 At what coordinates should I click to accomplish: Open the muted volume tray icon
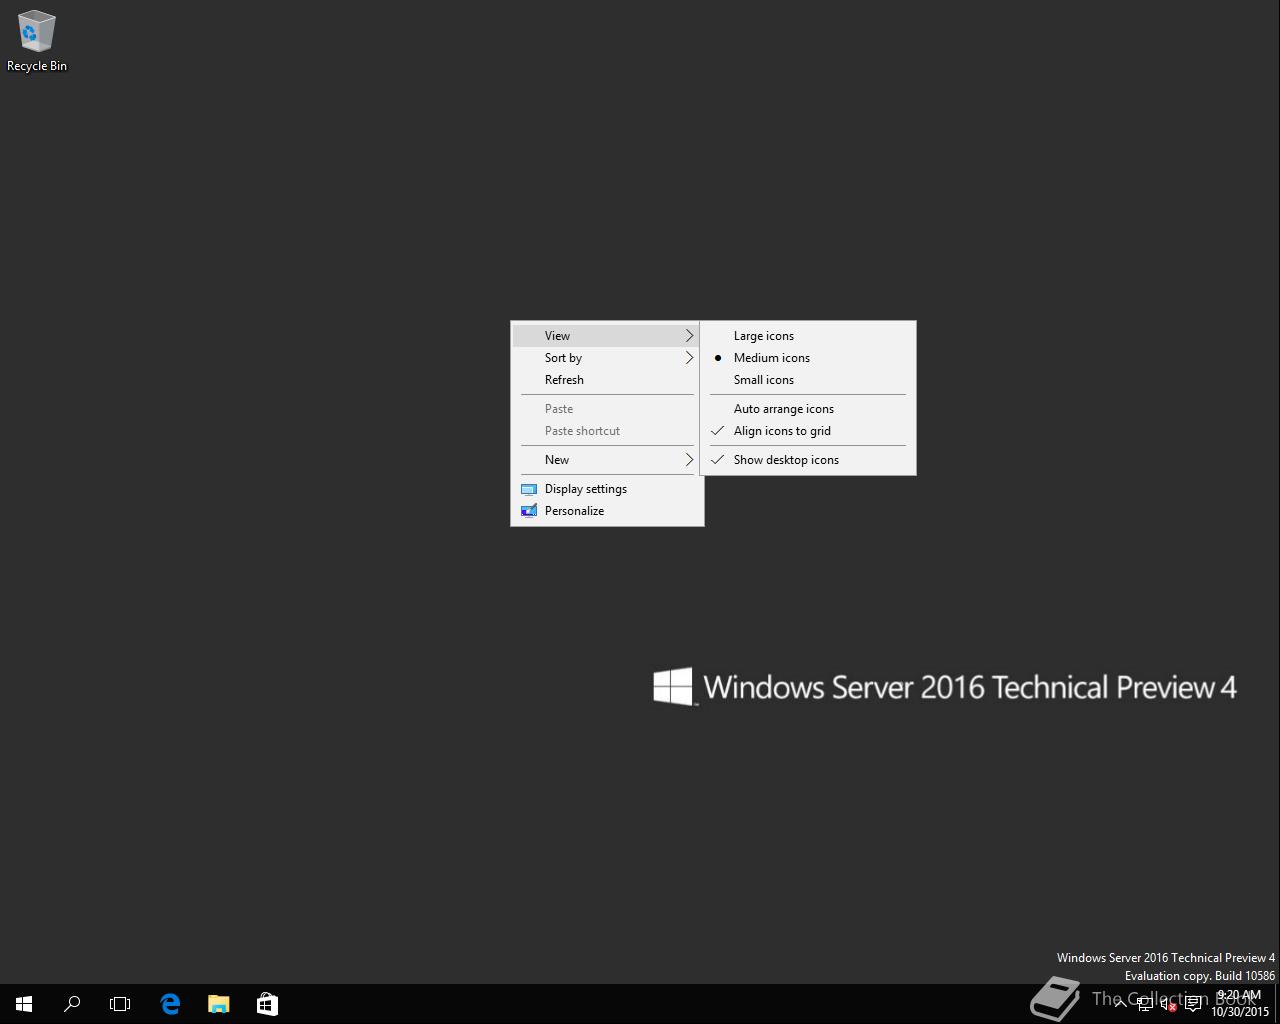tap(1169, 1004)
